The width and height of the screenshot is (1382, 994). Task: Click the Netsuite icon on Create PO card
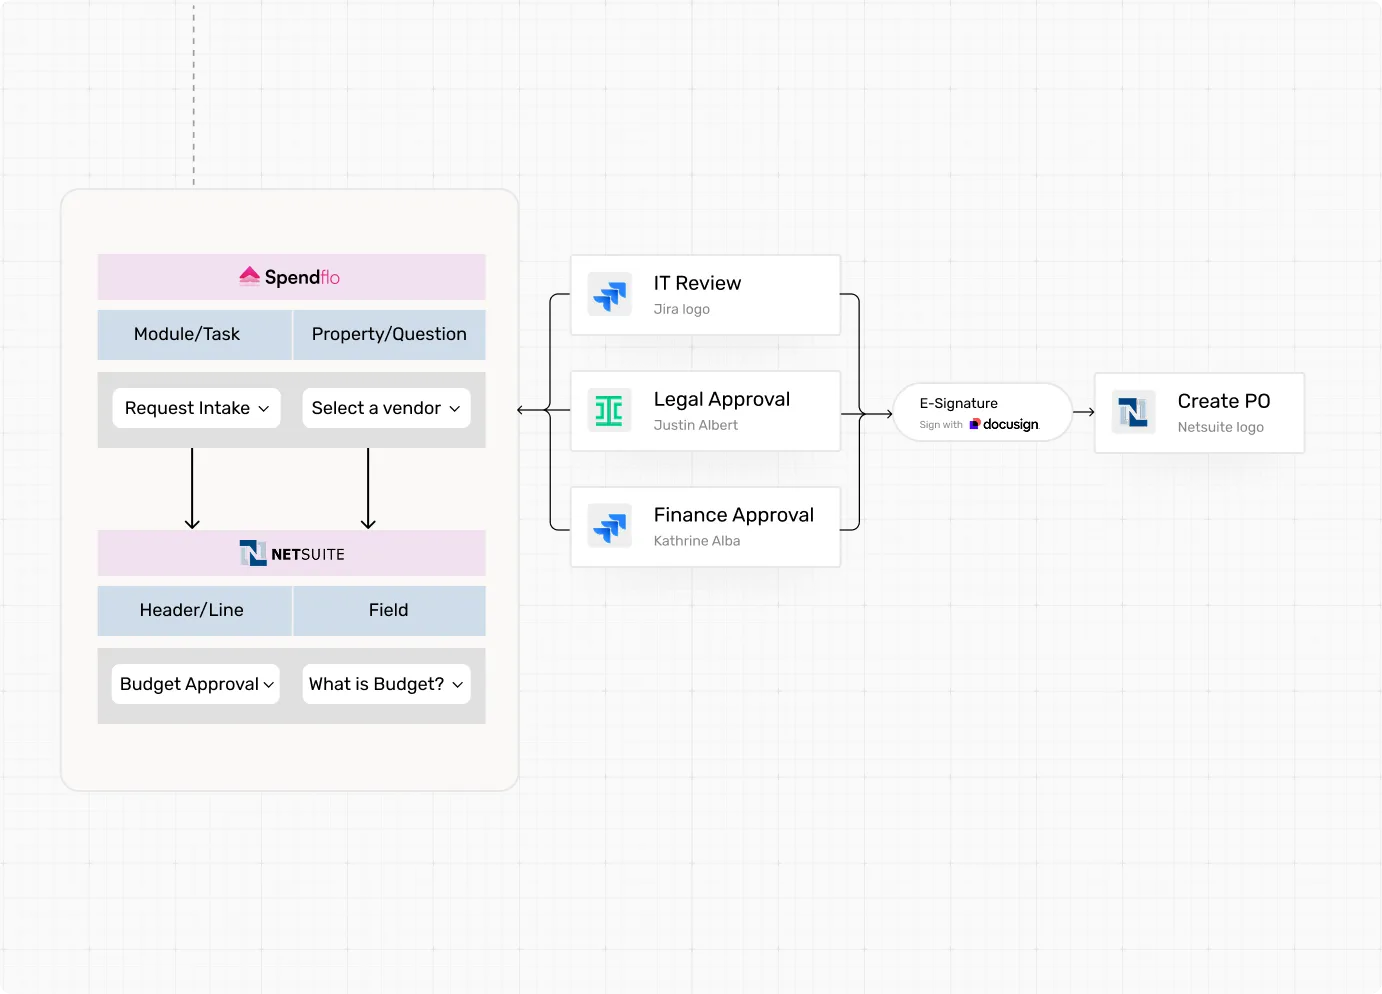(1133, 412)
